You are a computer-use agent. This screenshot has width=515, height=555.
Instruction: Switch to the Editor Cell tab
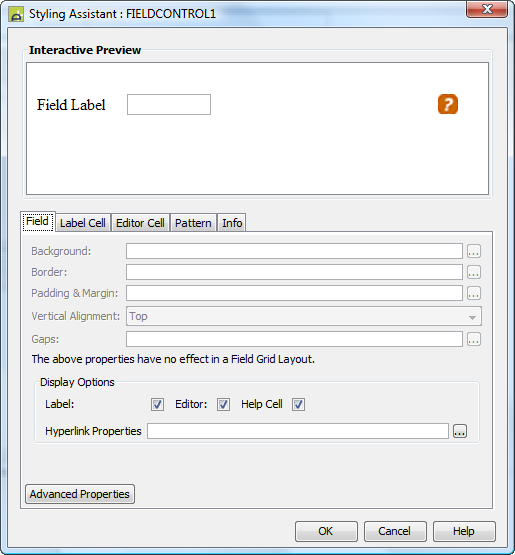141,223
